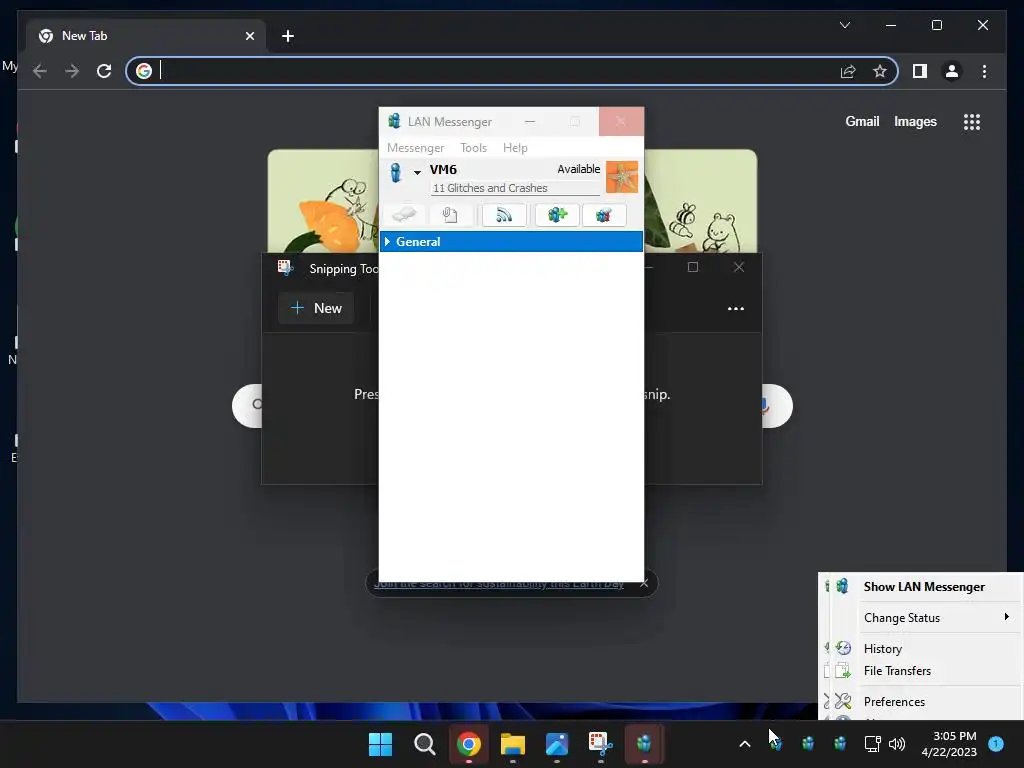Open the status dropdown arrow next to VM6
The height and width of the screenshot is (768, 1024).
[417, 173]
